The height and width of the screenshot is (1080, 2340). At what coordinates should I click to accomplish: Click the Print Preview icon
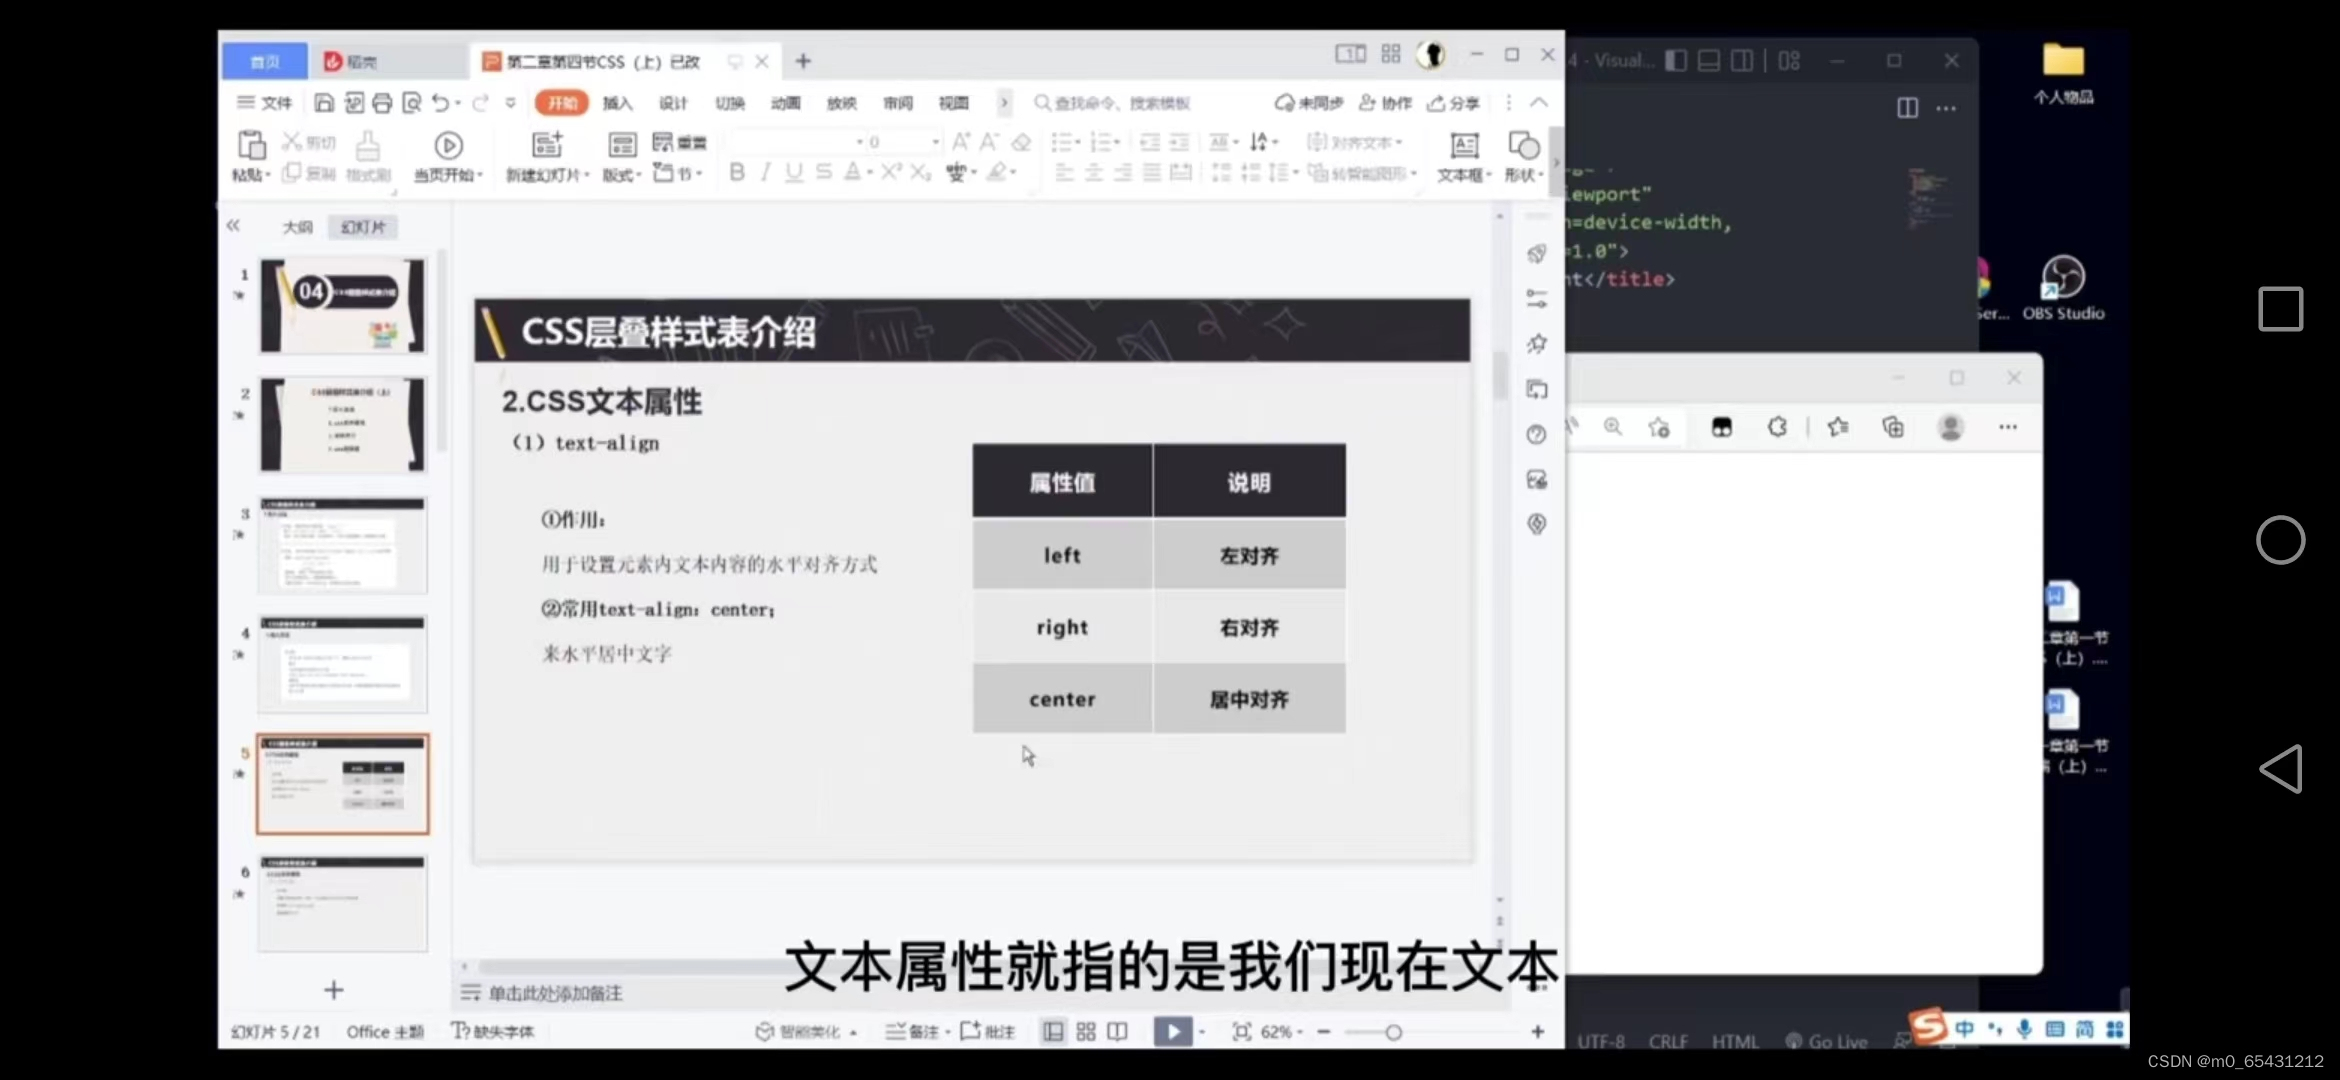click(x=411, y=103)
